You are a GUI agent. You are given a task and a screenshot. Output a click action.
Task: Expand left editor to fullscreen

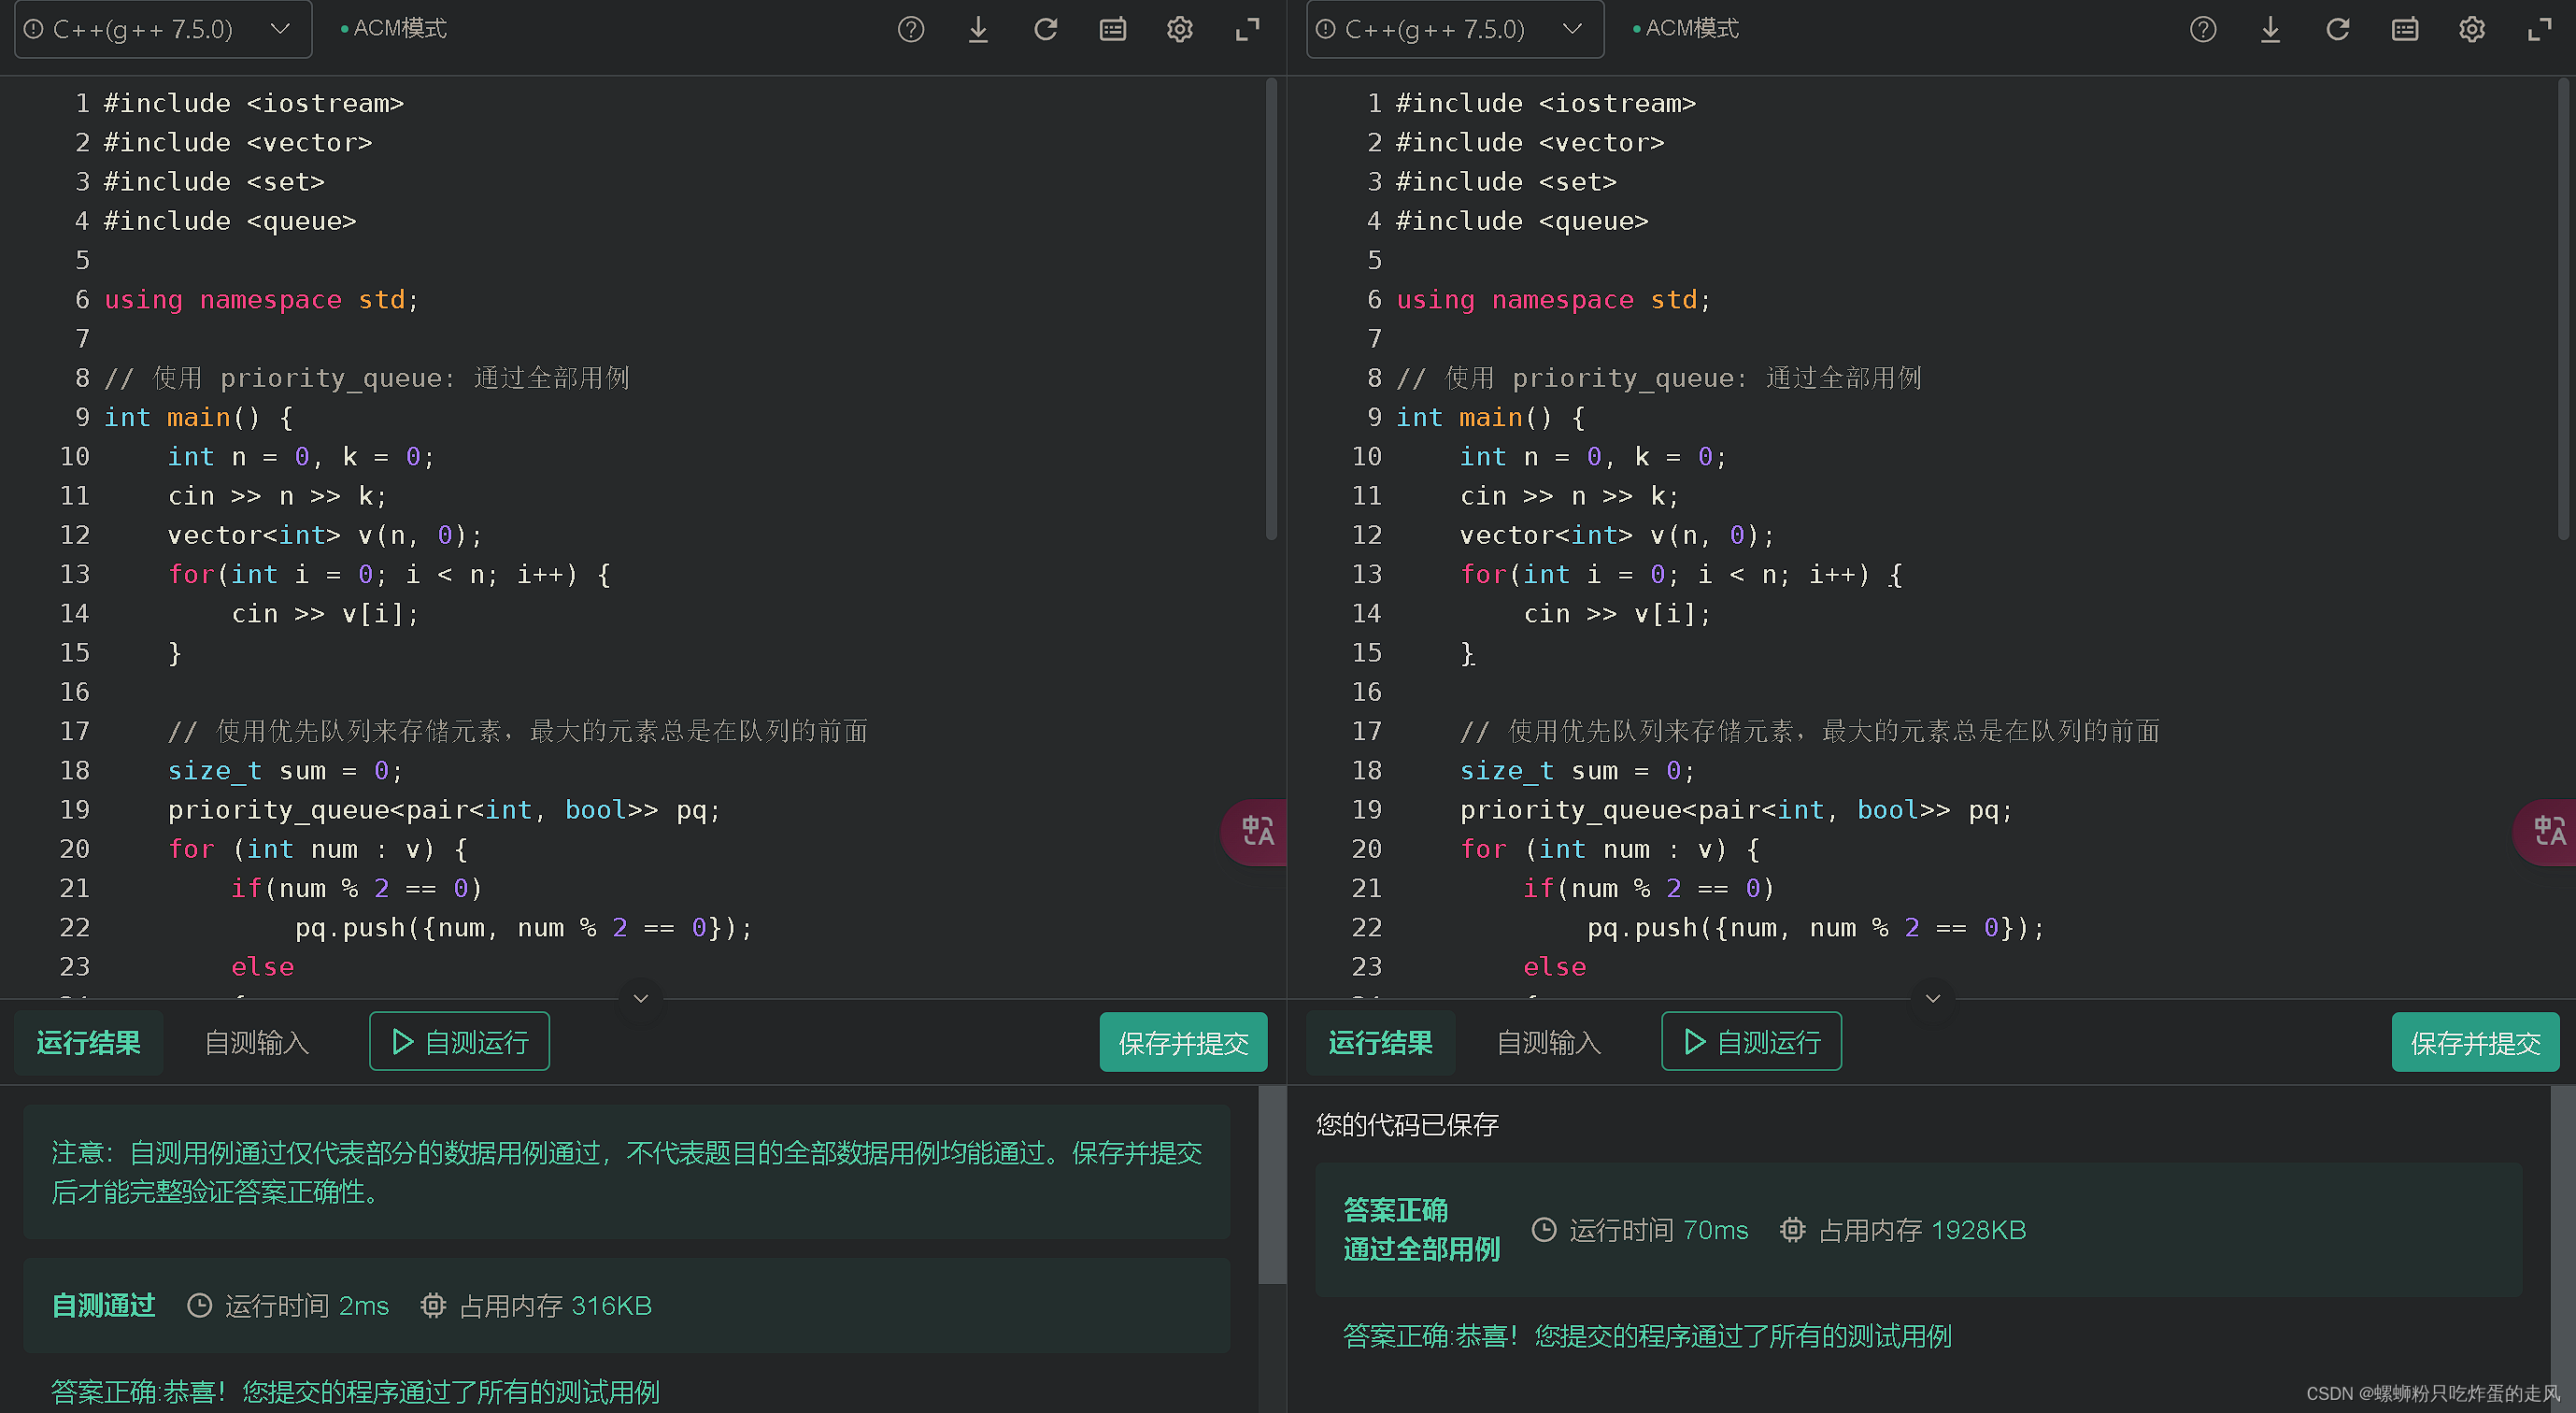[1247, 29]
